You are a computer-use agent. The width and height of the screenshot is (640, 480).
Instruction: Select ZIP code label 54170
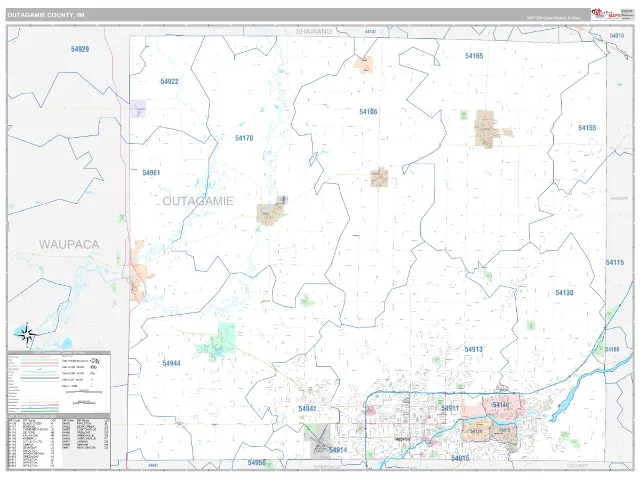244,138
